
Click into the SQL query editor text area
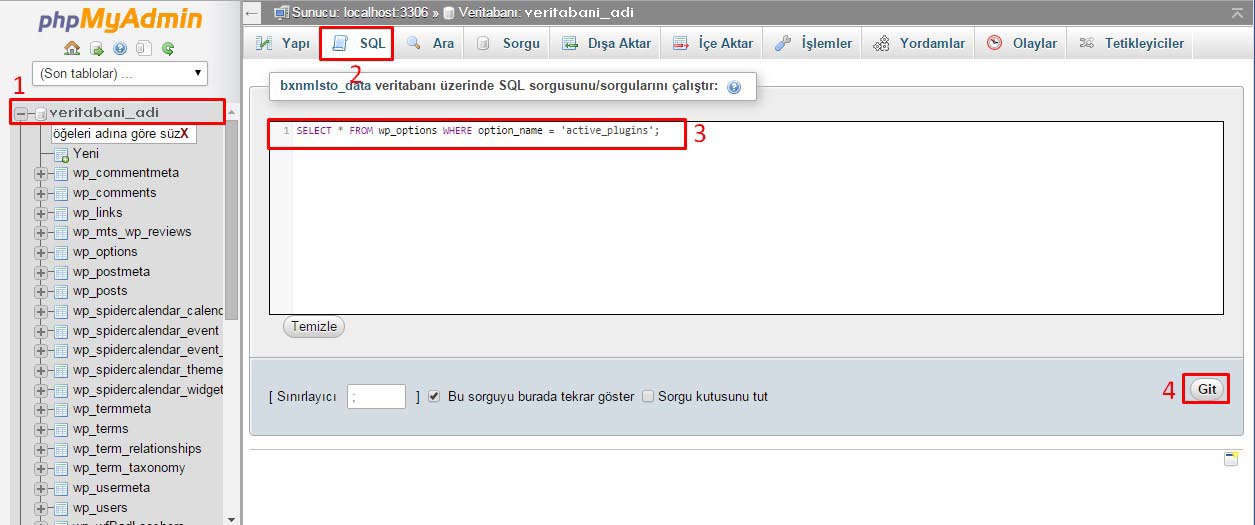746,219
